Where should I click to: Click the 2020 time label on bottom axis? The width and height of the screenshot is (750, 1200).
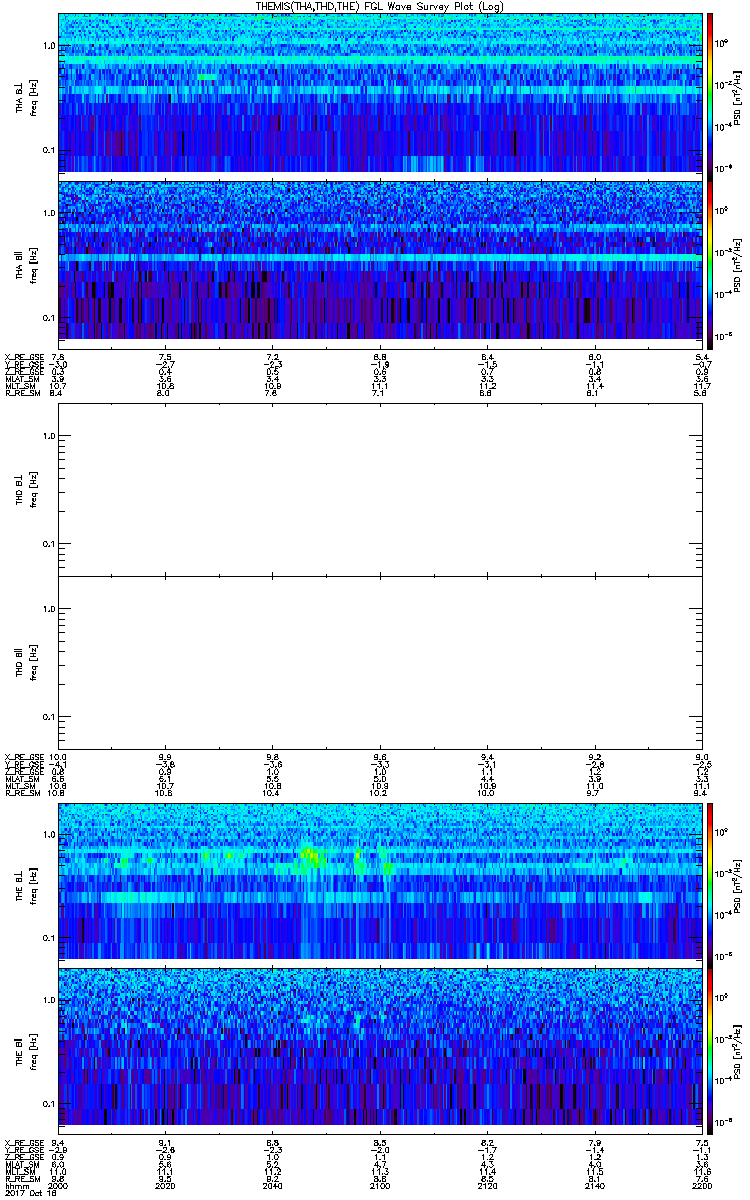(x=165, y=1184)
